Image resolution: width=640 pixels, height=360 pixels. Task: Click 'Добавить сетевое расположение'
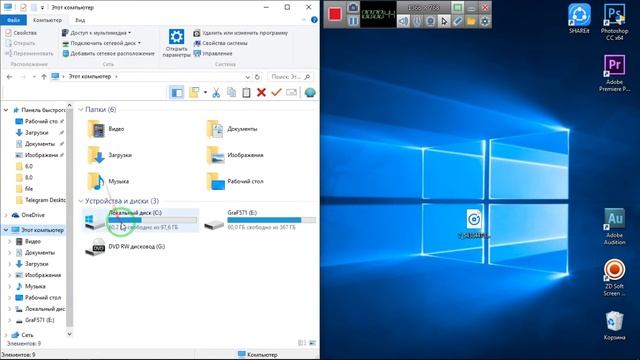point(108,53)
